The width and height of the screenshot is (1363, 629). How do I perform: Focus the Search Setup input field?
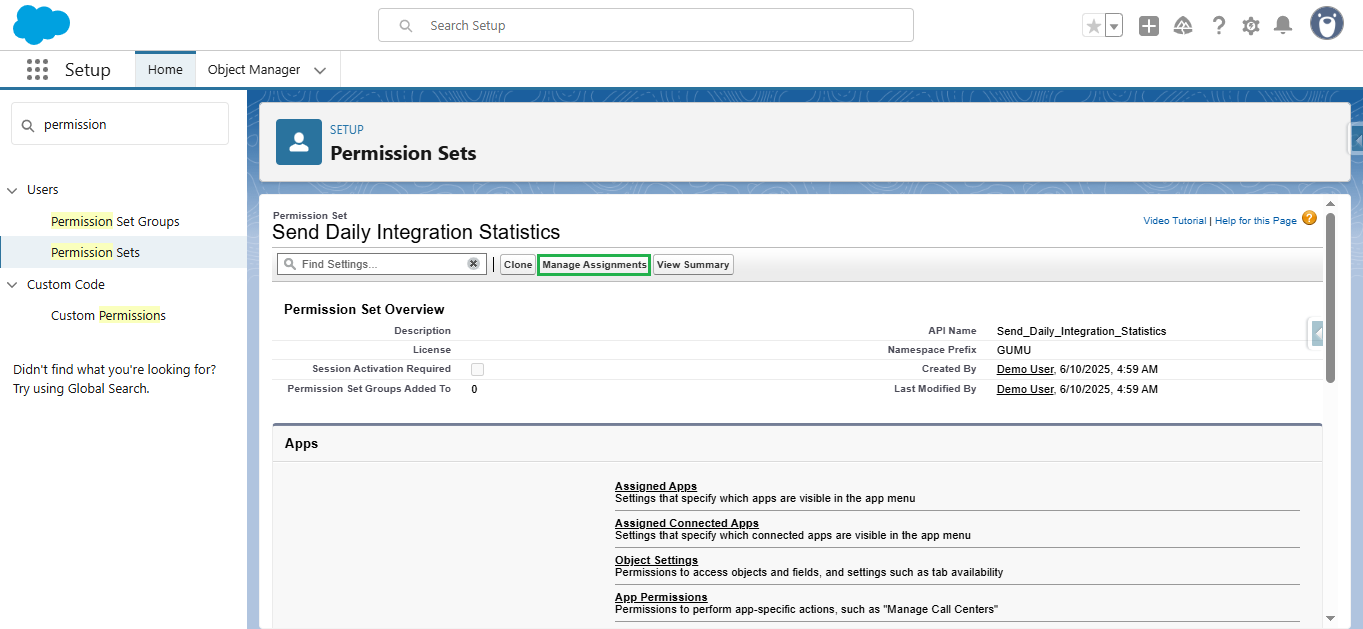(646, 26)
